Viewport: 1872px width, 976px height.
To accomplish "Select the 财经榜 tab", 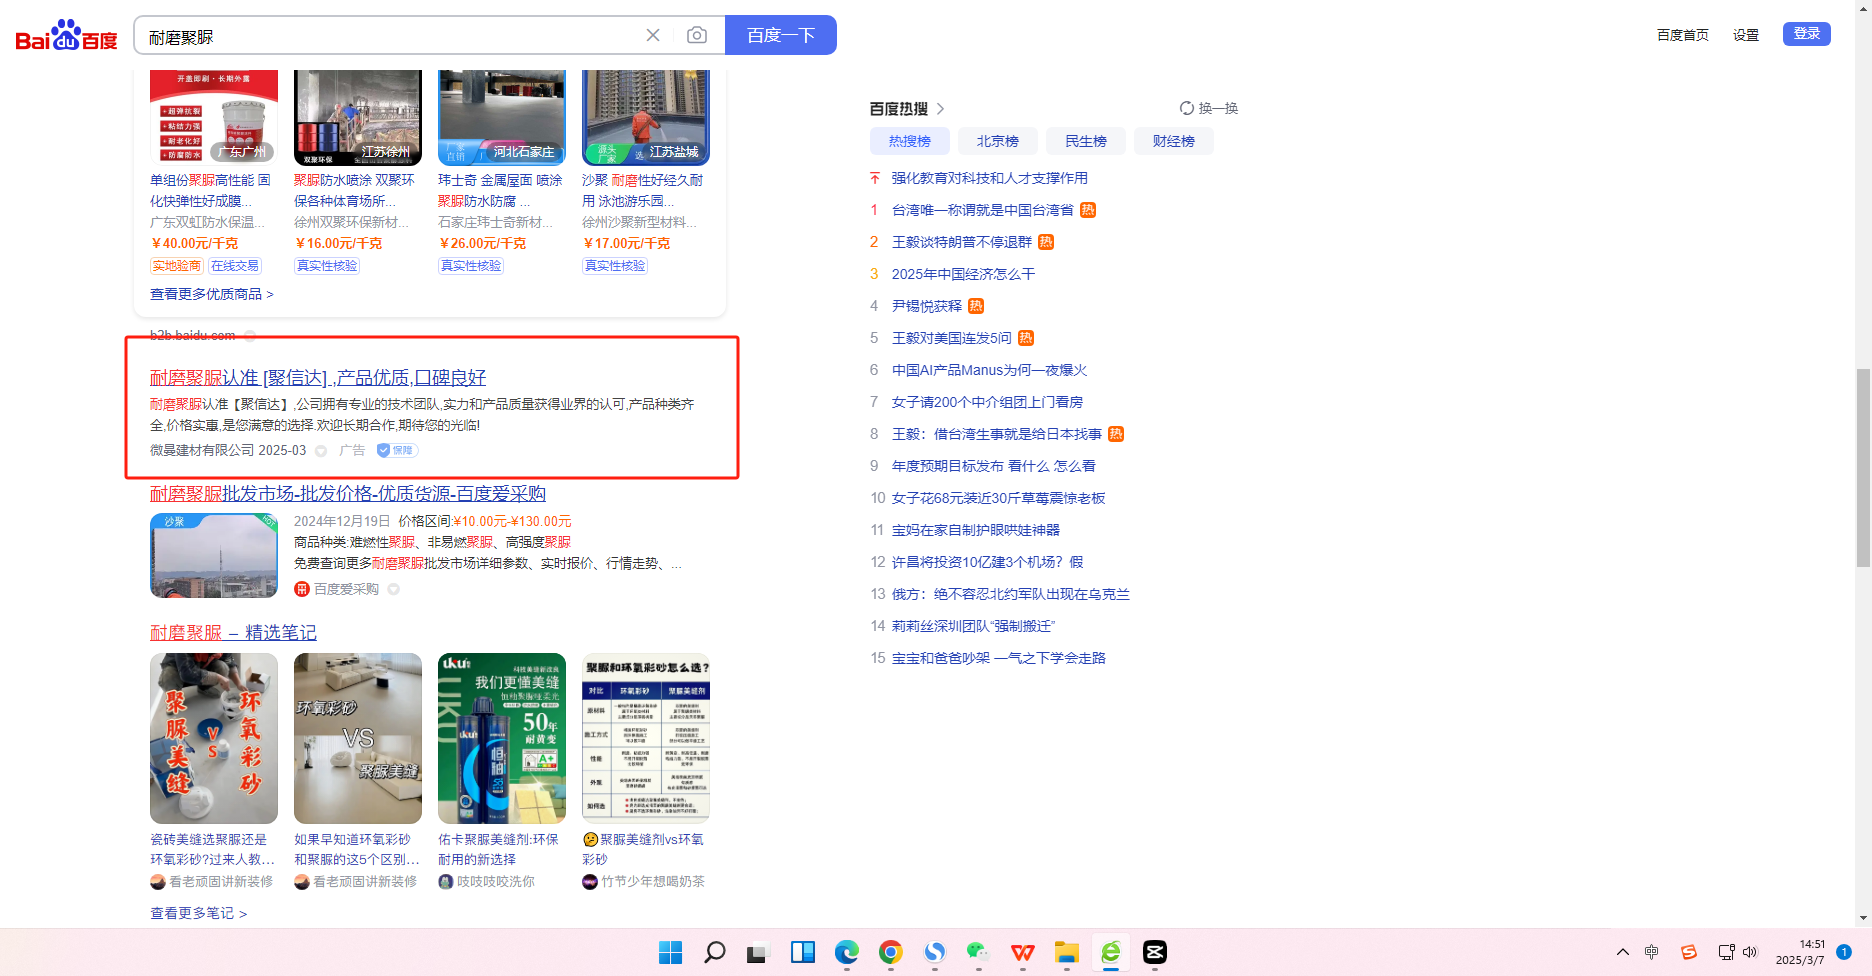I will tap(1173, 141).
